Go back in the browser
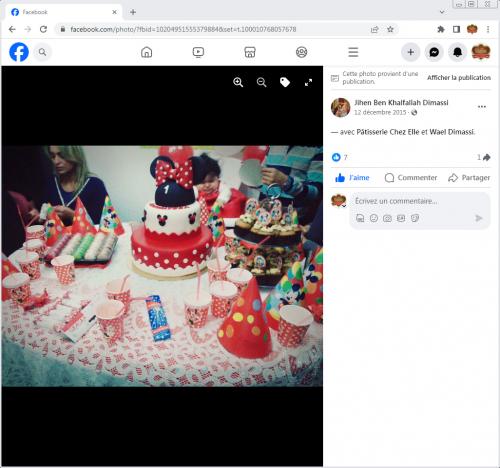The width and height of the screenshot is (500, 468). 12,29
